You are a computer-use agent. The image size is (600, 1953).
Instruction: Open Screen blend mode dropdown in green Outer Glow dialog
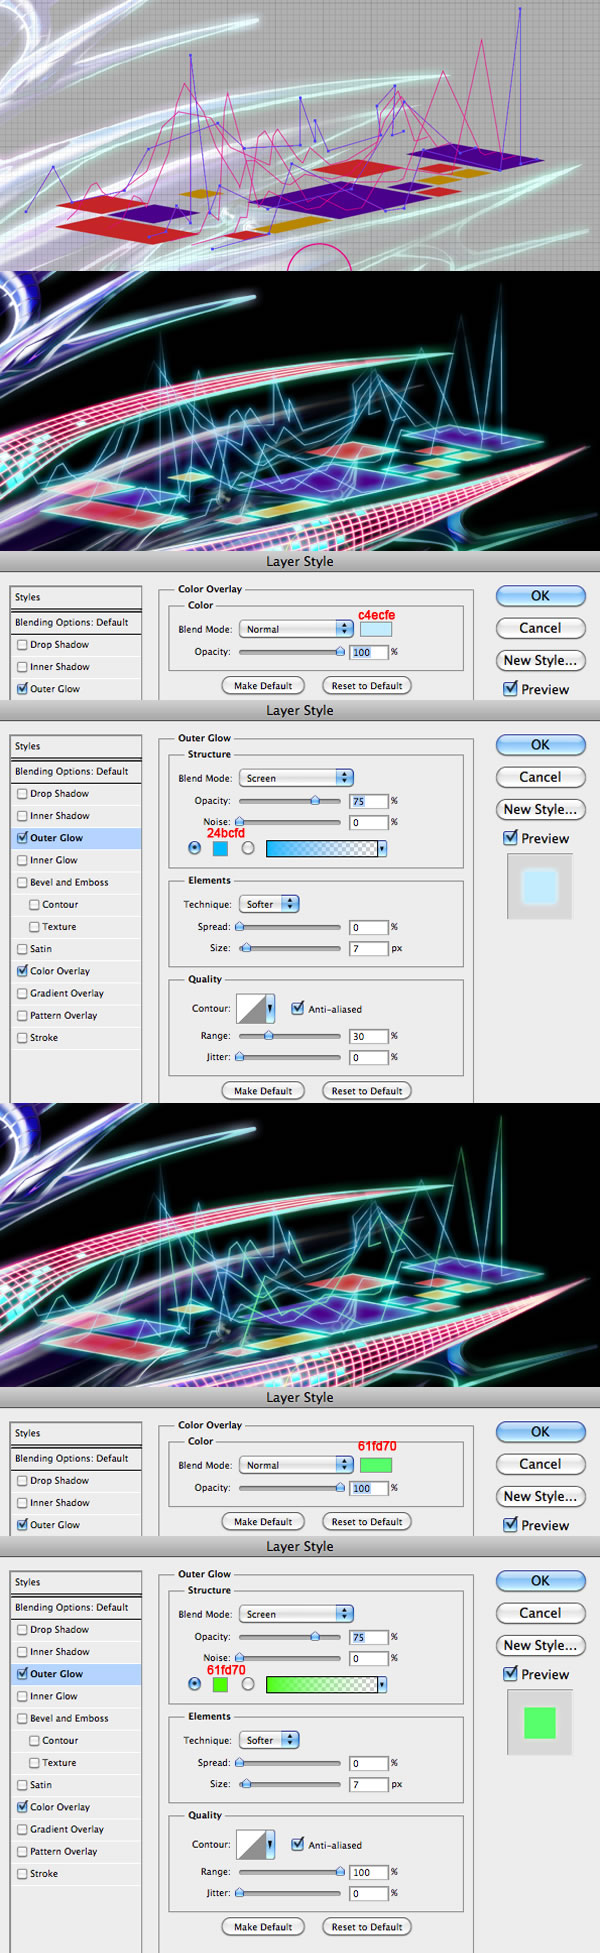pyautogui.click(x=296, y=1614)
